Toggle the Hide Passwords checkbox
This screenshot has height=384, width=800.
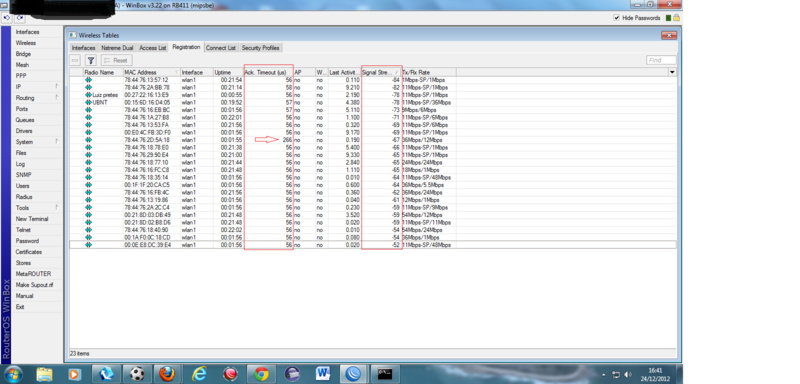(x=617, y=18)
